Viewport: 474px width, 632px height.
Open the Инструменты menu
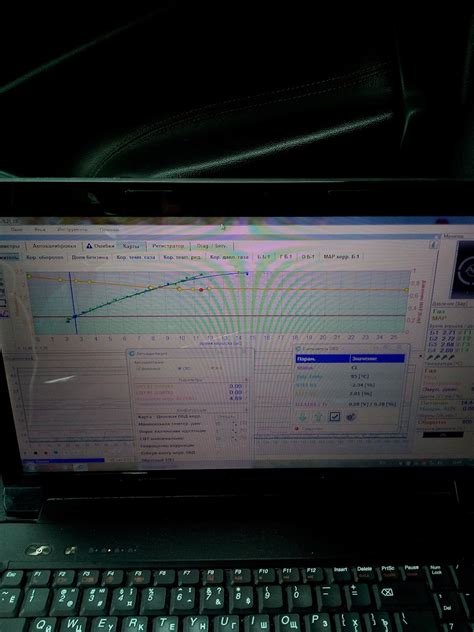tap(72, 229)
